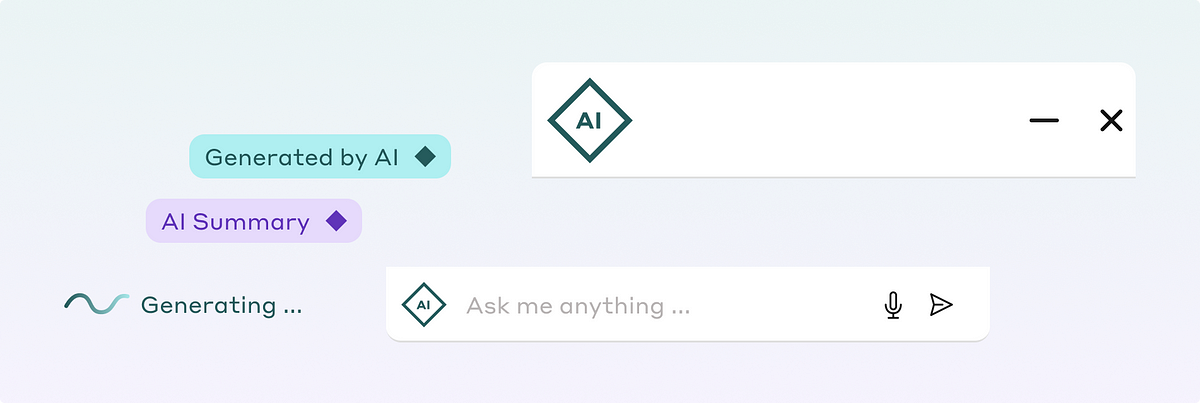The width and height of the screenshot is (1200, 403).
Task: Click the small AI diamond logo in ask bar
Action: [423, 305]
